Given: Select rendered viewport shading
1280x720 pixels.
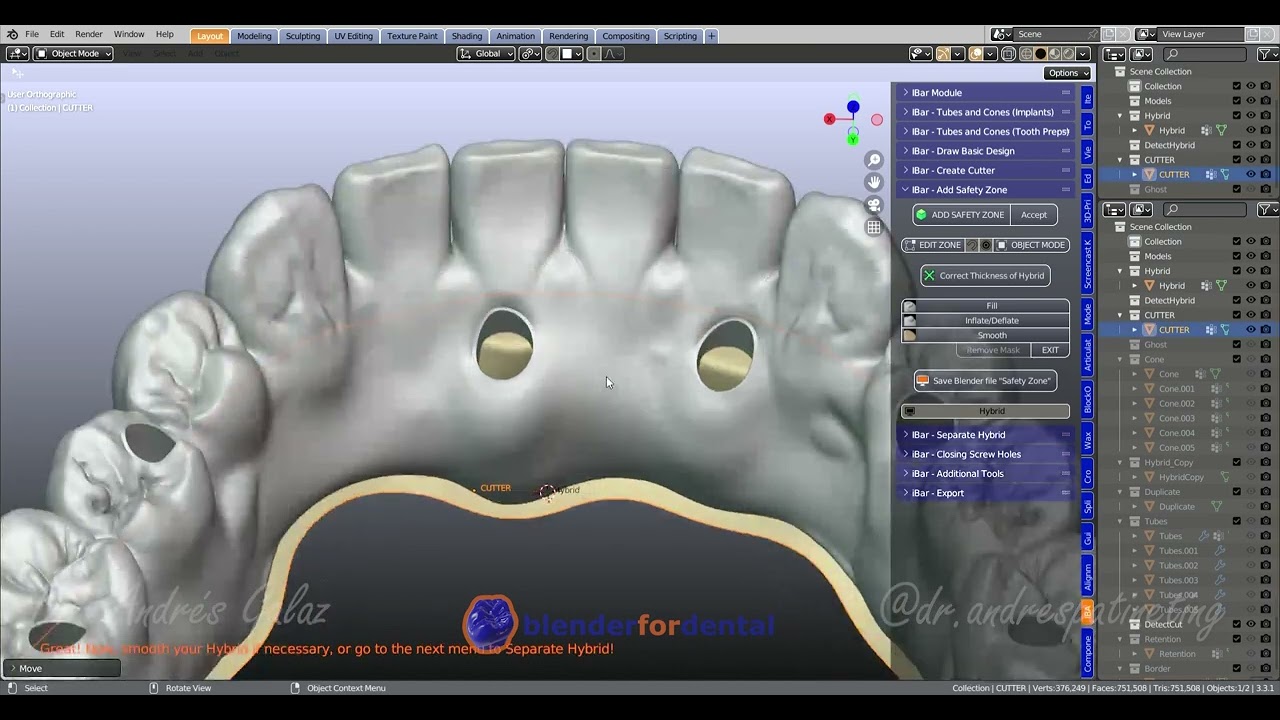Looking at the screenshot, I should pyautogui.click(x=1068, y=54).
